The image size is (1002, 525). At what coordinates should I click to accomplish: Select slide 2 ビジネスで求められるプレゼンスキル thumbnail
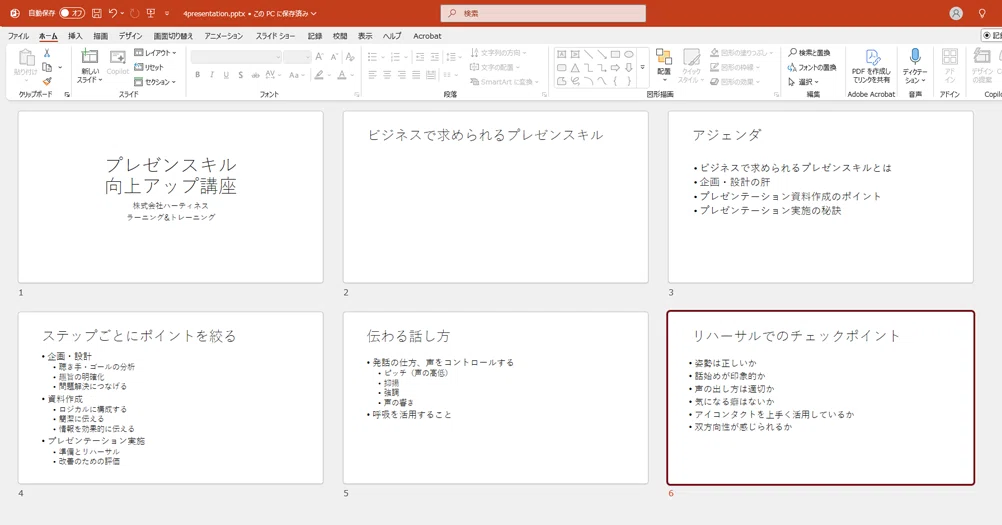point(495,197)
